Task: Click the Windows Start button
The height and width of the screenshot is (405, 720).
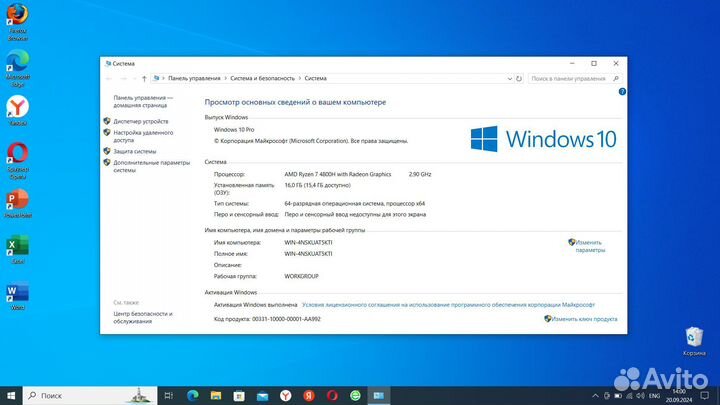Action: [x=11, y=395]
